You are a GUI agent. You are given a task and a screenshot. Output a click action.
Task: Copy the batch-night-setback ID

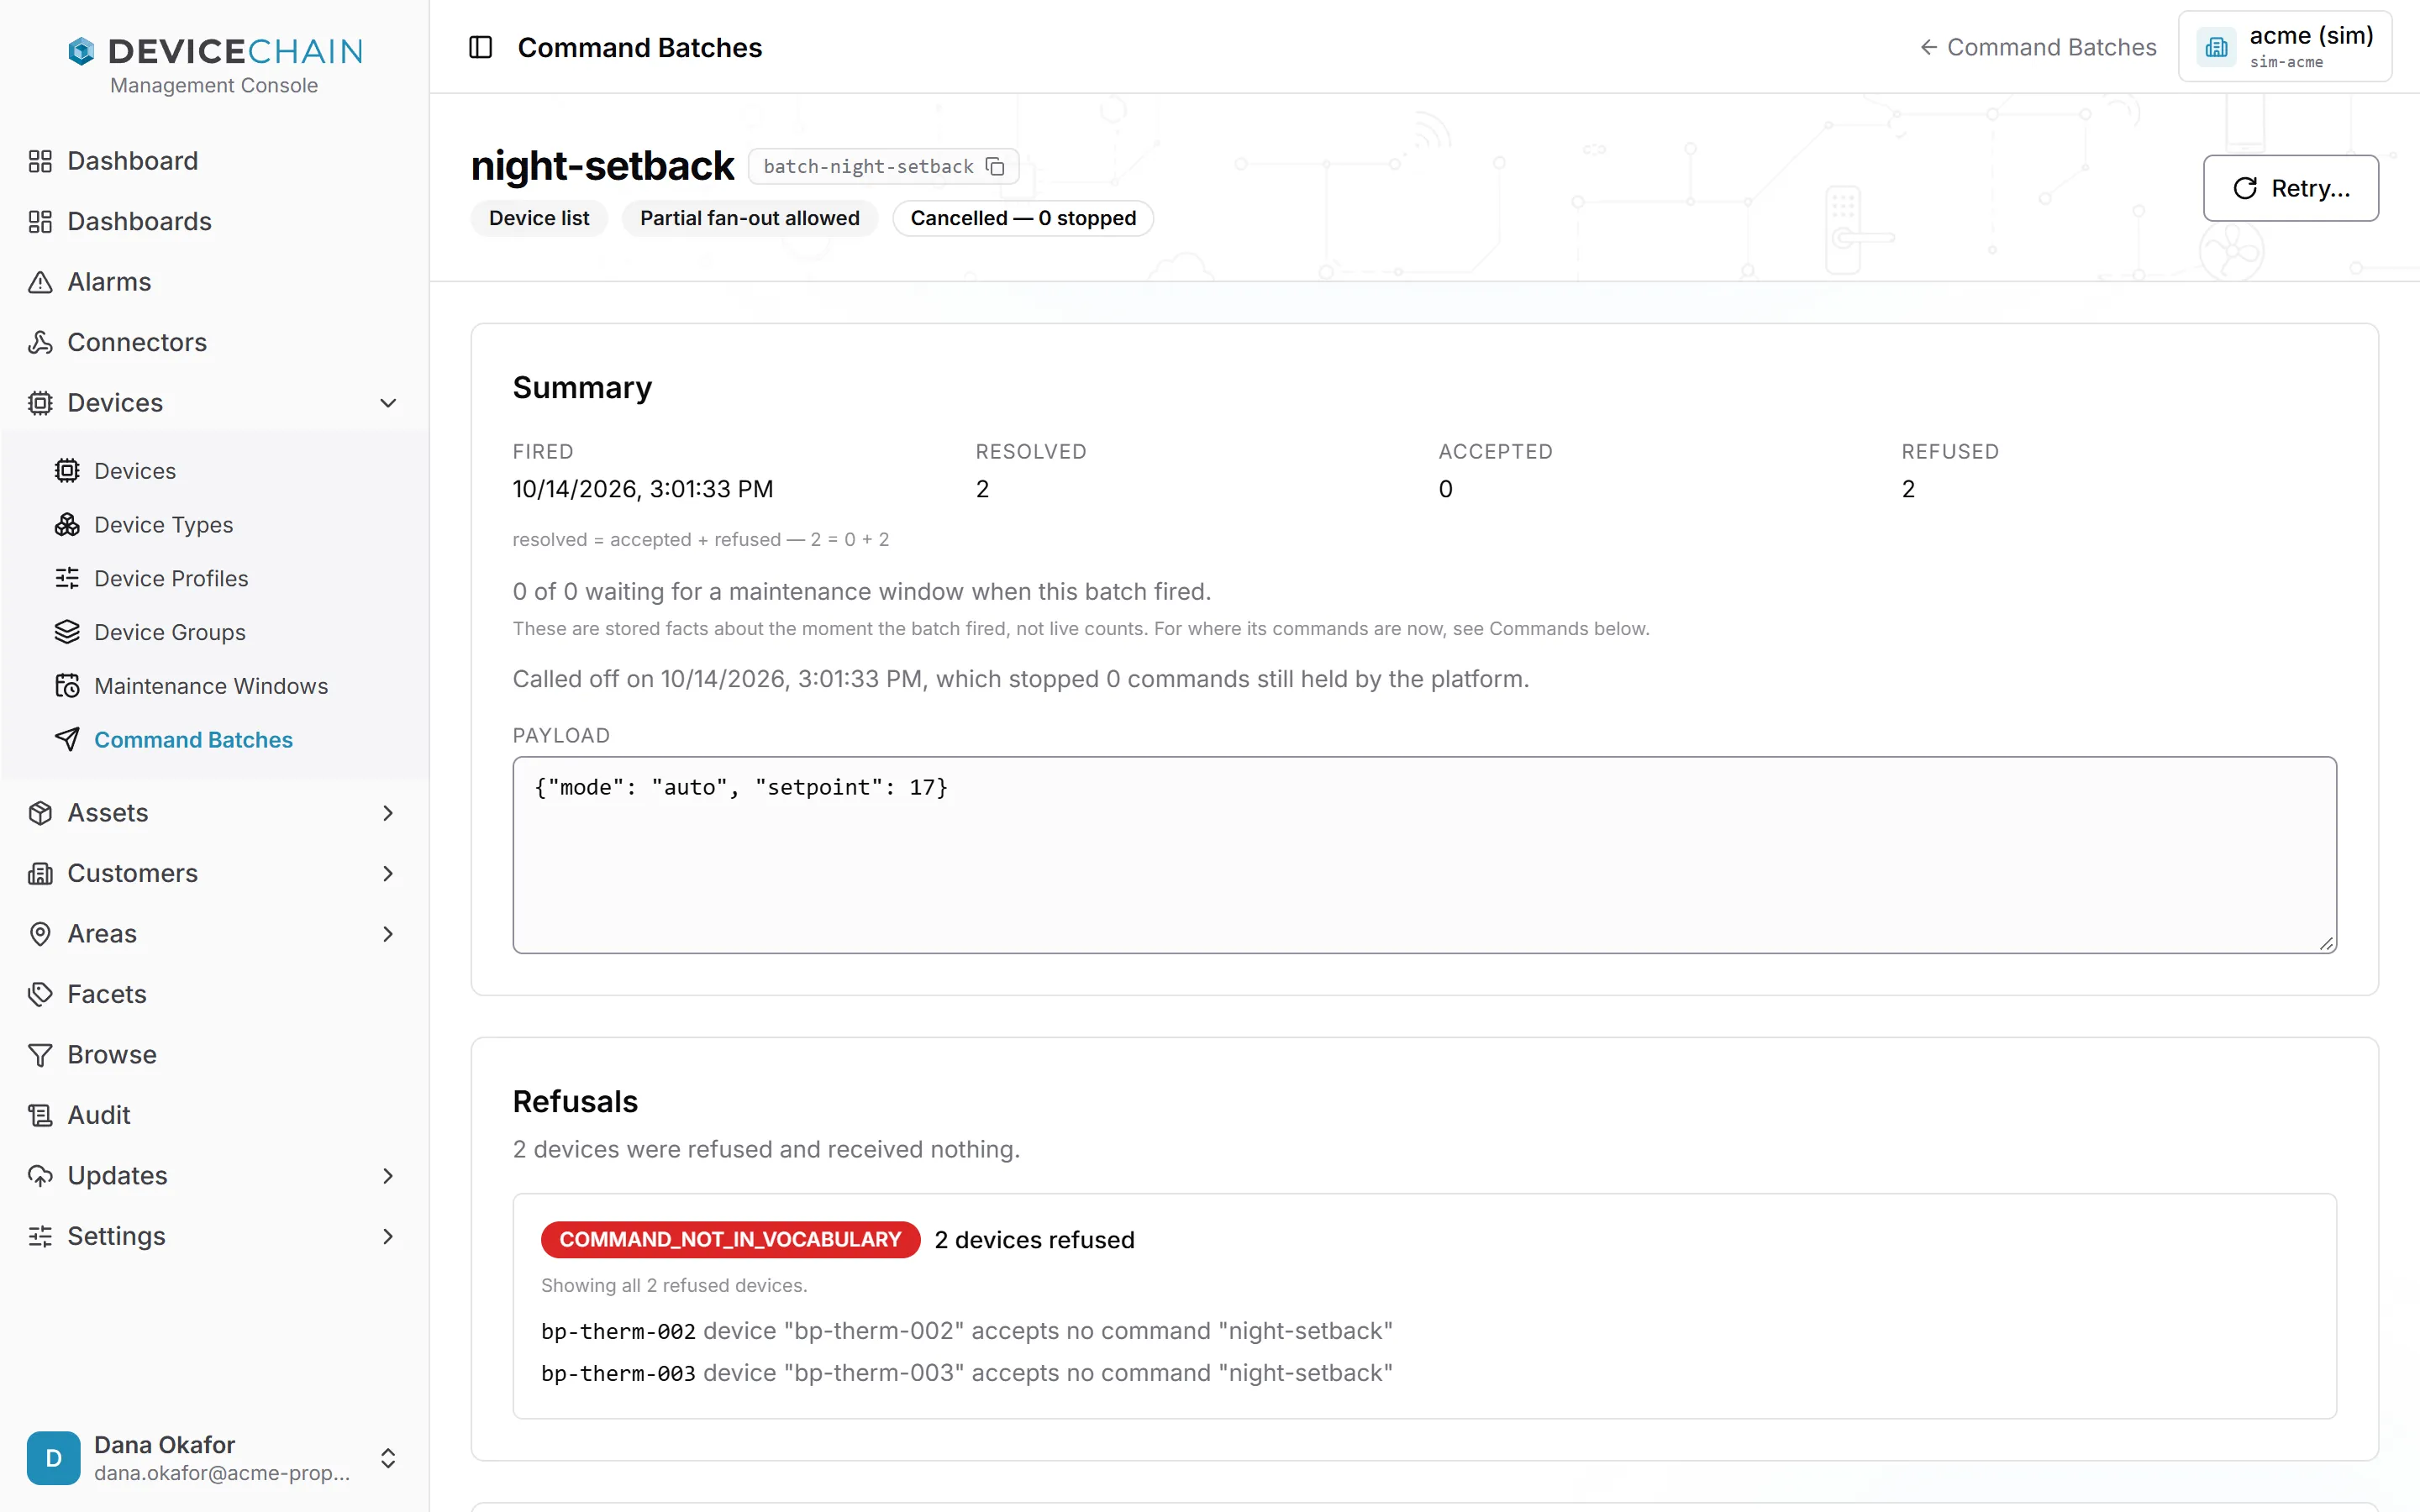click(995, 166)
